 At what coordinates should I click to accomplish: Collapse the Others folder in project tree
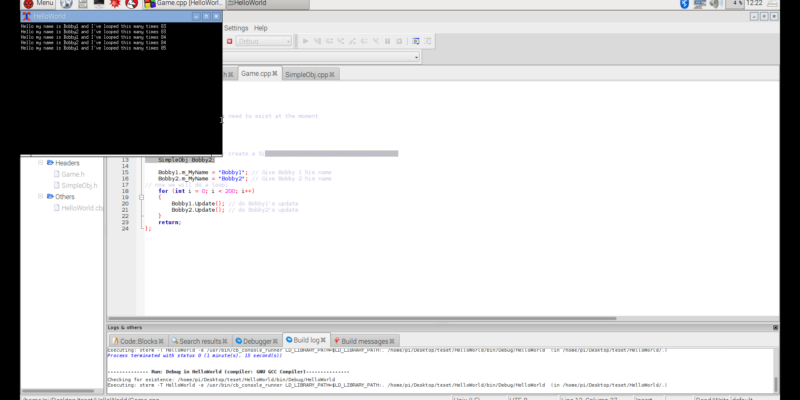pos(41,197)
